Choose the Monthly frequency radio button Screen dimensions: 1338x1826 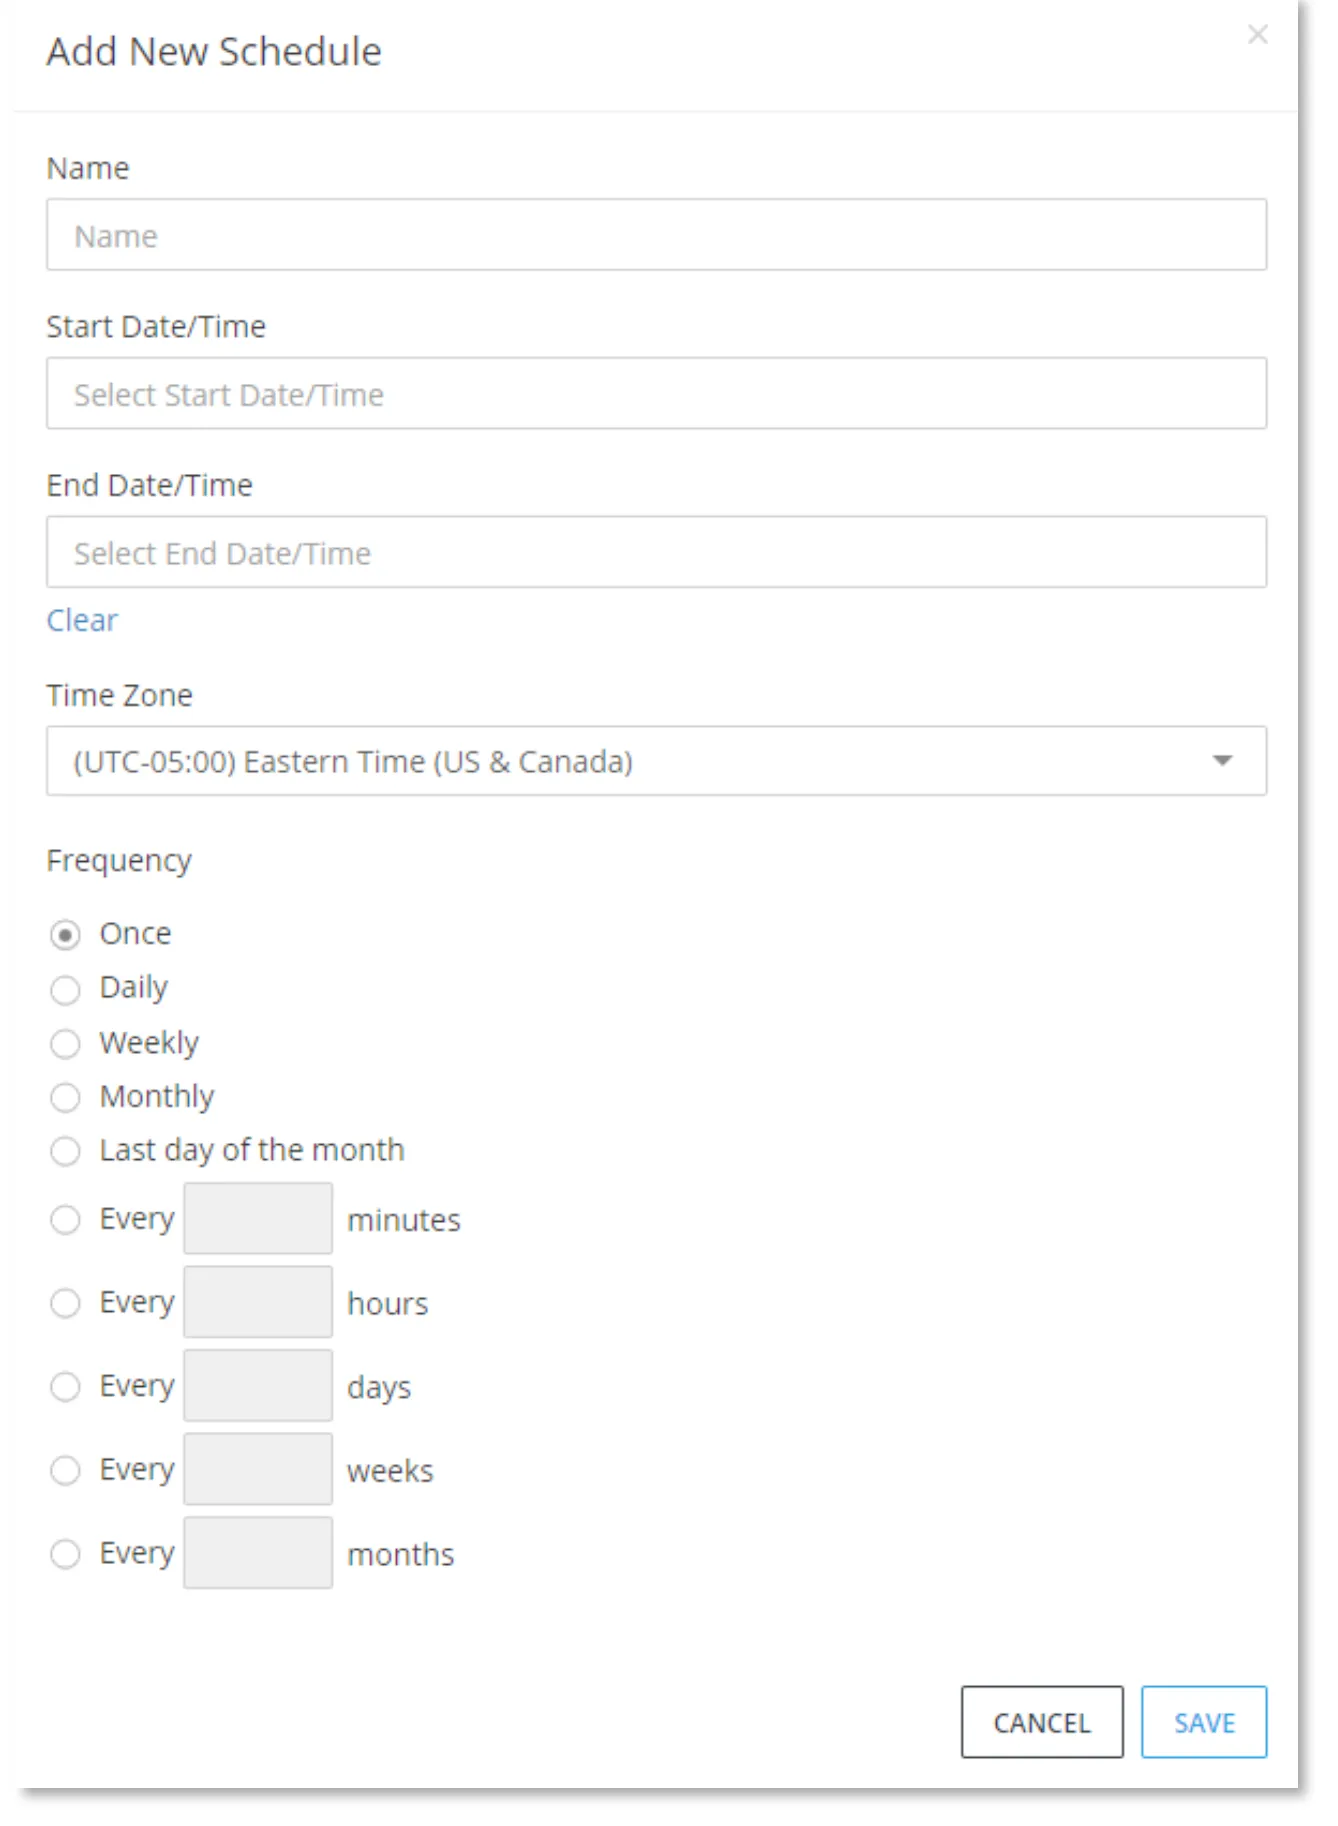click(x=65, y=1098)
